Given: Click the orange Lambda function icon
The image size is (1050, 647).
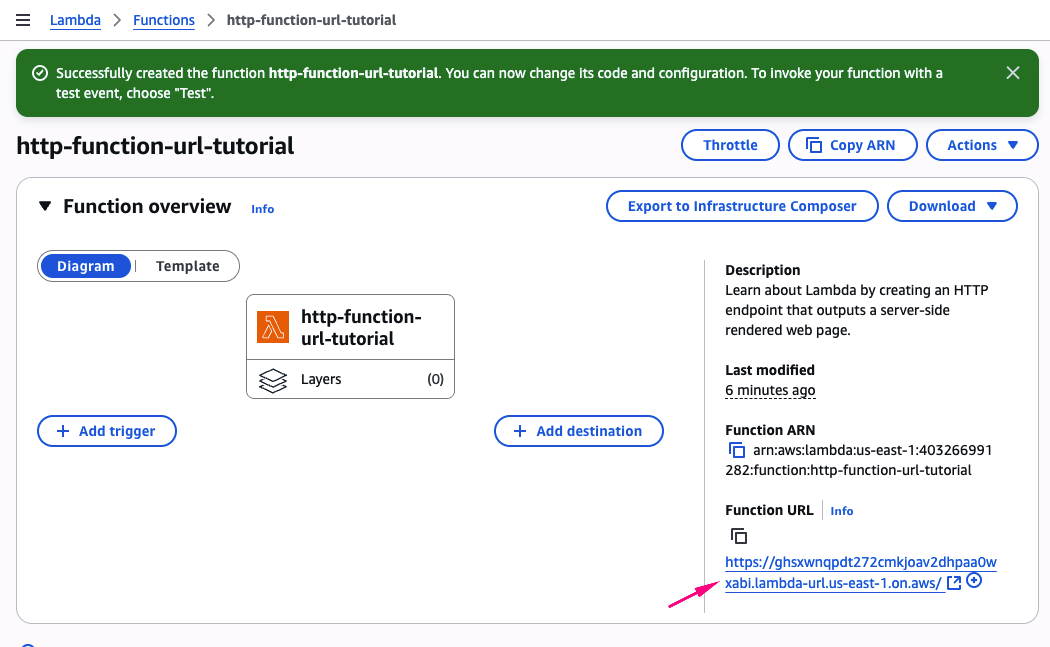Looking at the screenshot, I should [272, 327].
